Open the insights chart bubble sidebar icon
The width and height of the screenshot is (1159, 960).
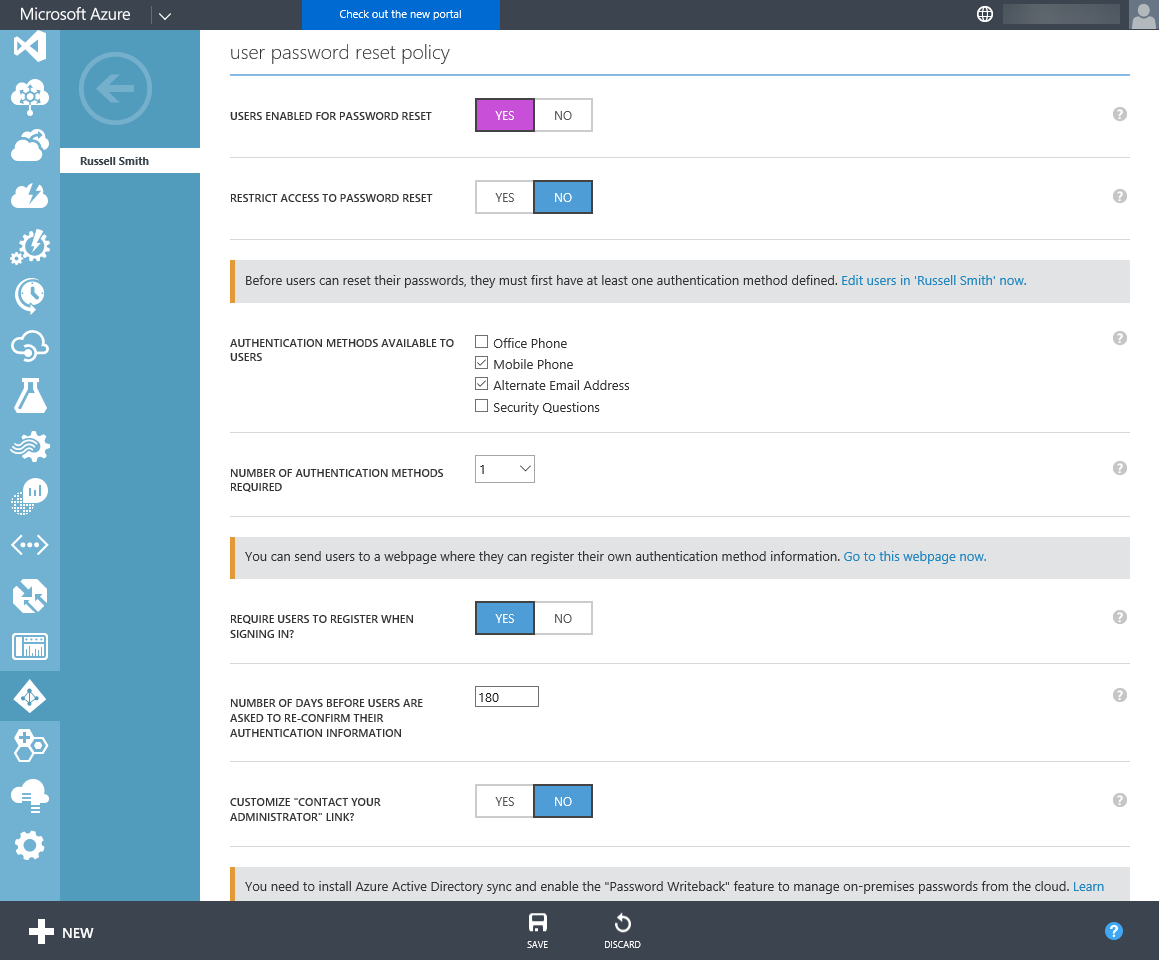30,495
